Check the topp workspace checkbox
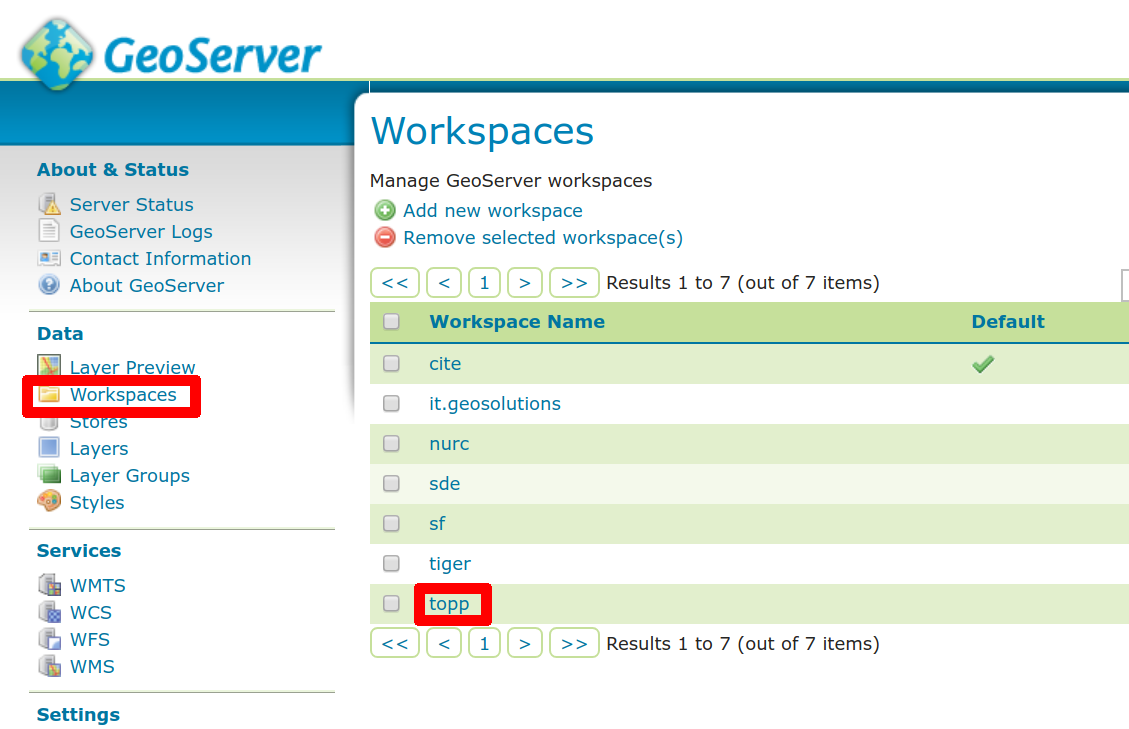Image resolution: width=1129 pixels, height=729 pixels. (391, 603)
